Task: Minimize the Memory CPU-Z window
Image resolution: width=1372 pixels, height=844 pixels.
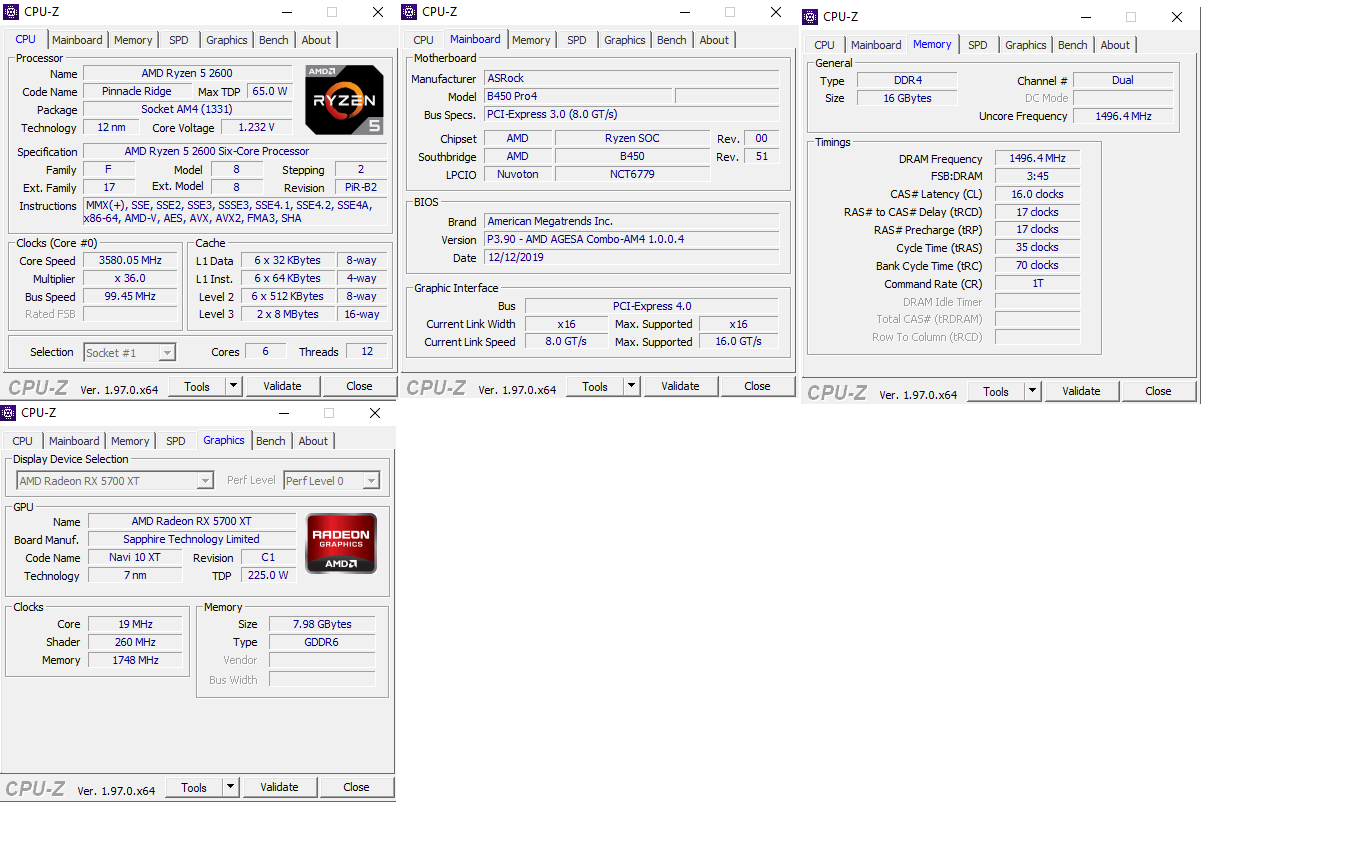Action: click(1087, 16)
